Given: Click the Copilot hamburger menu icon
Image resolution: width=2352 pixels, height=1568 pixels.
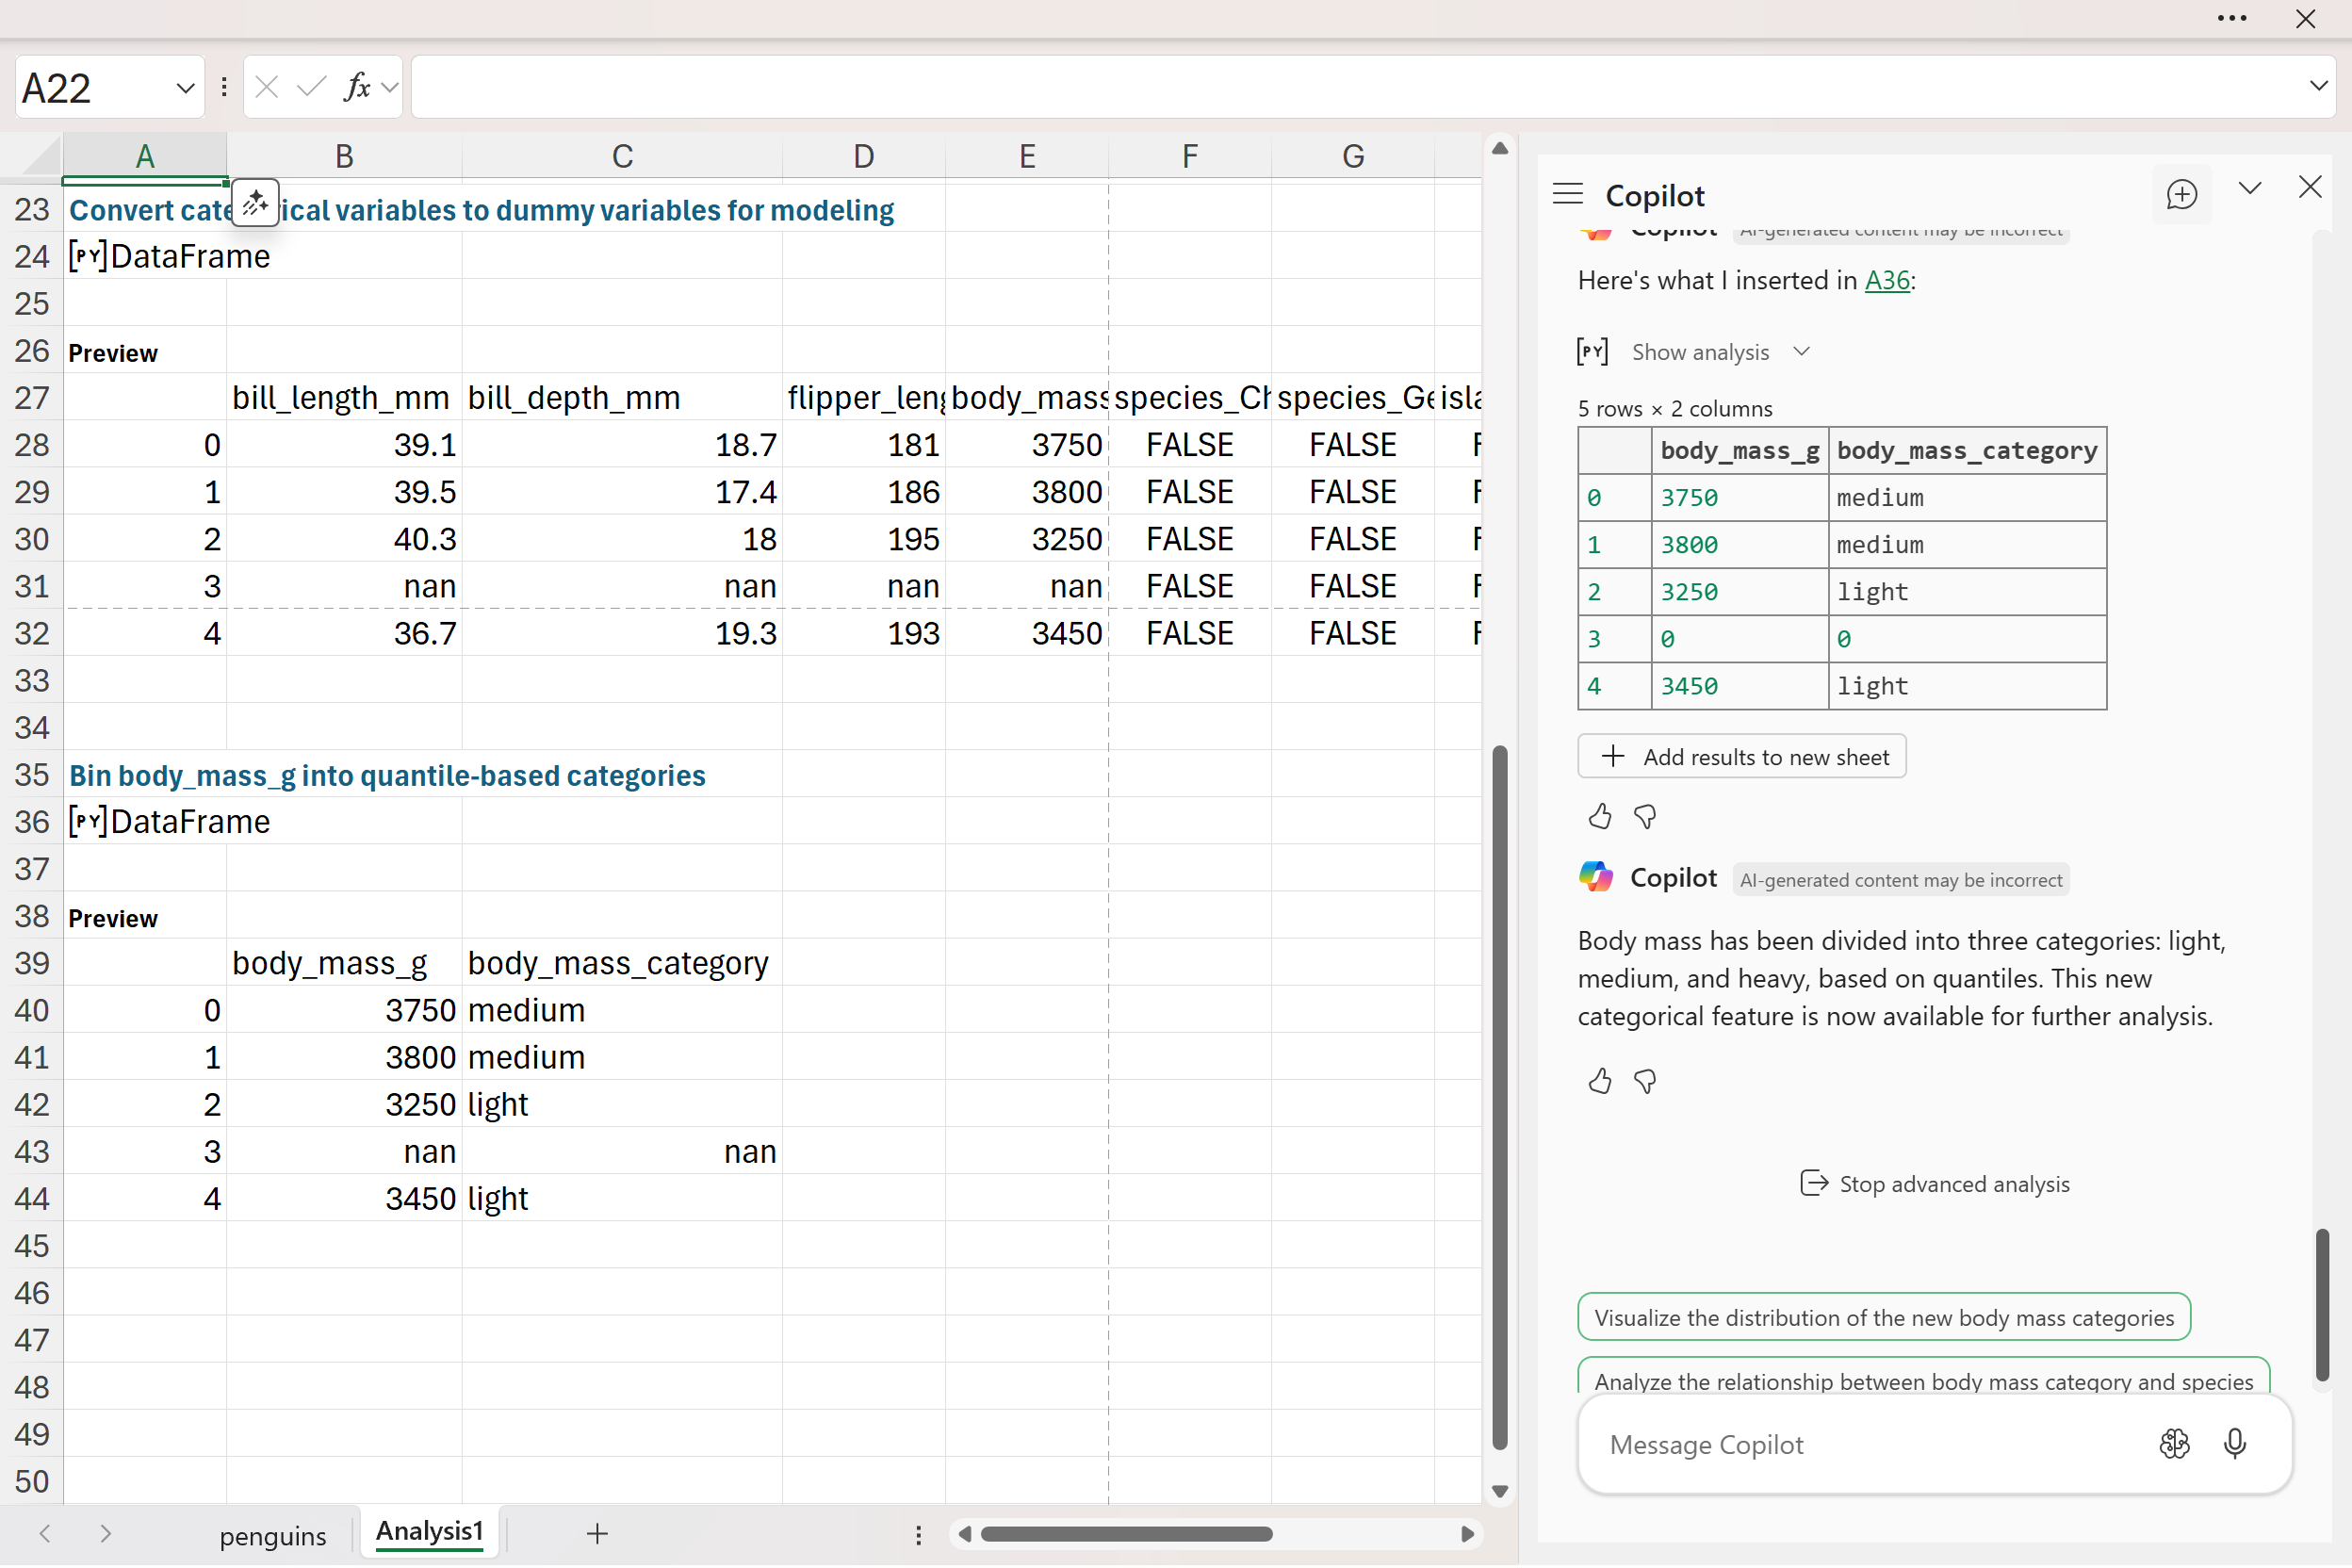Looking at the screenshot, I should click(1567, 194).
